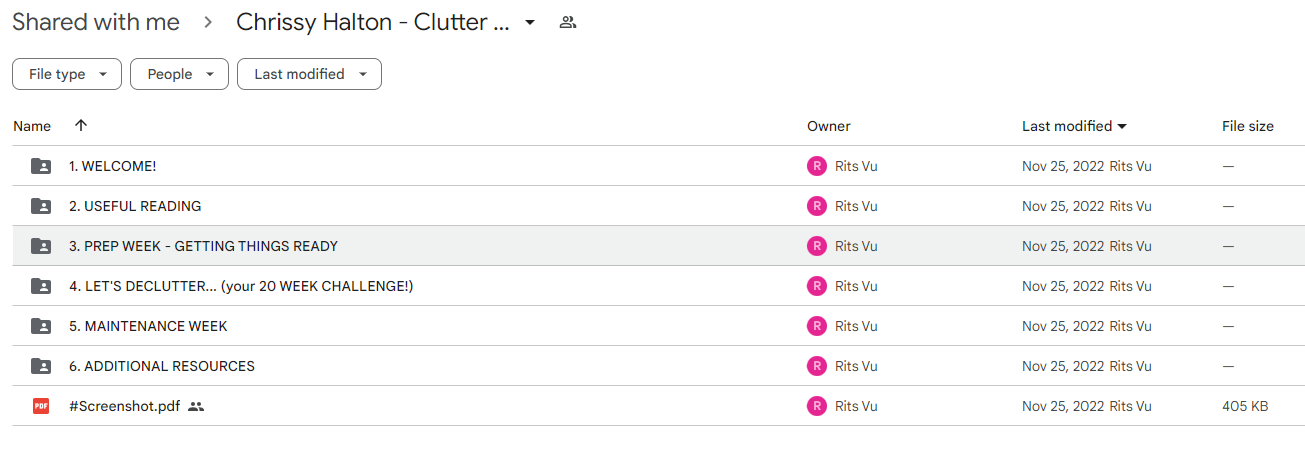Open the People filter dropdown
The image size is (1305, 450).
180,74
